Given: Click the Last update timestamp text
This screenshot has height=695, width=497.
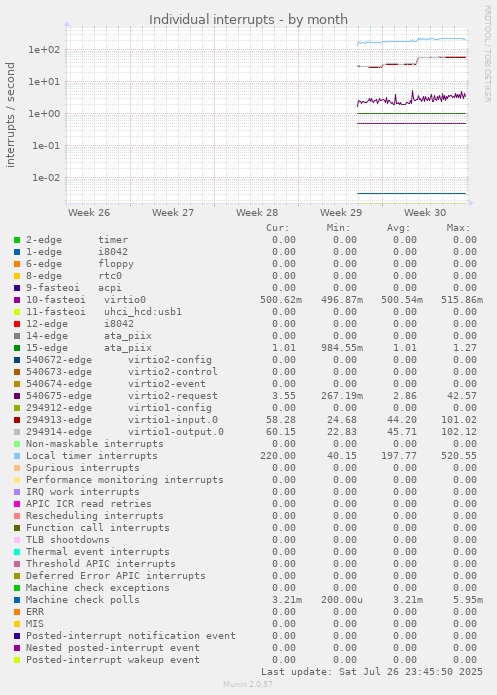Looking at the screenshot, I should tap(372, 672).
